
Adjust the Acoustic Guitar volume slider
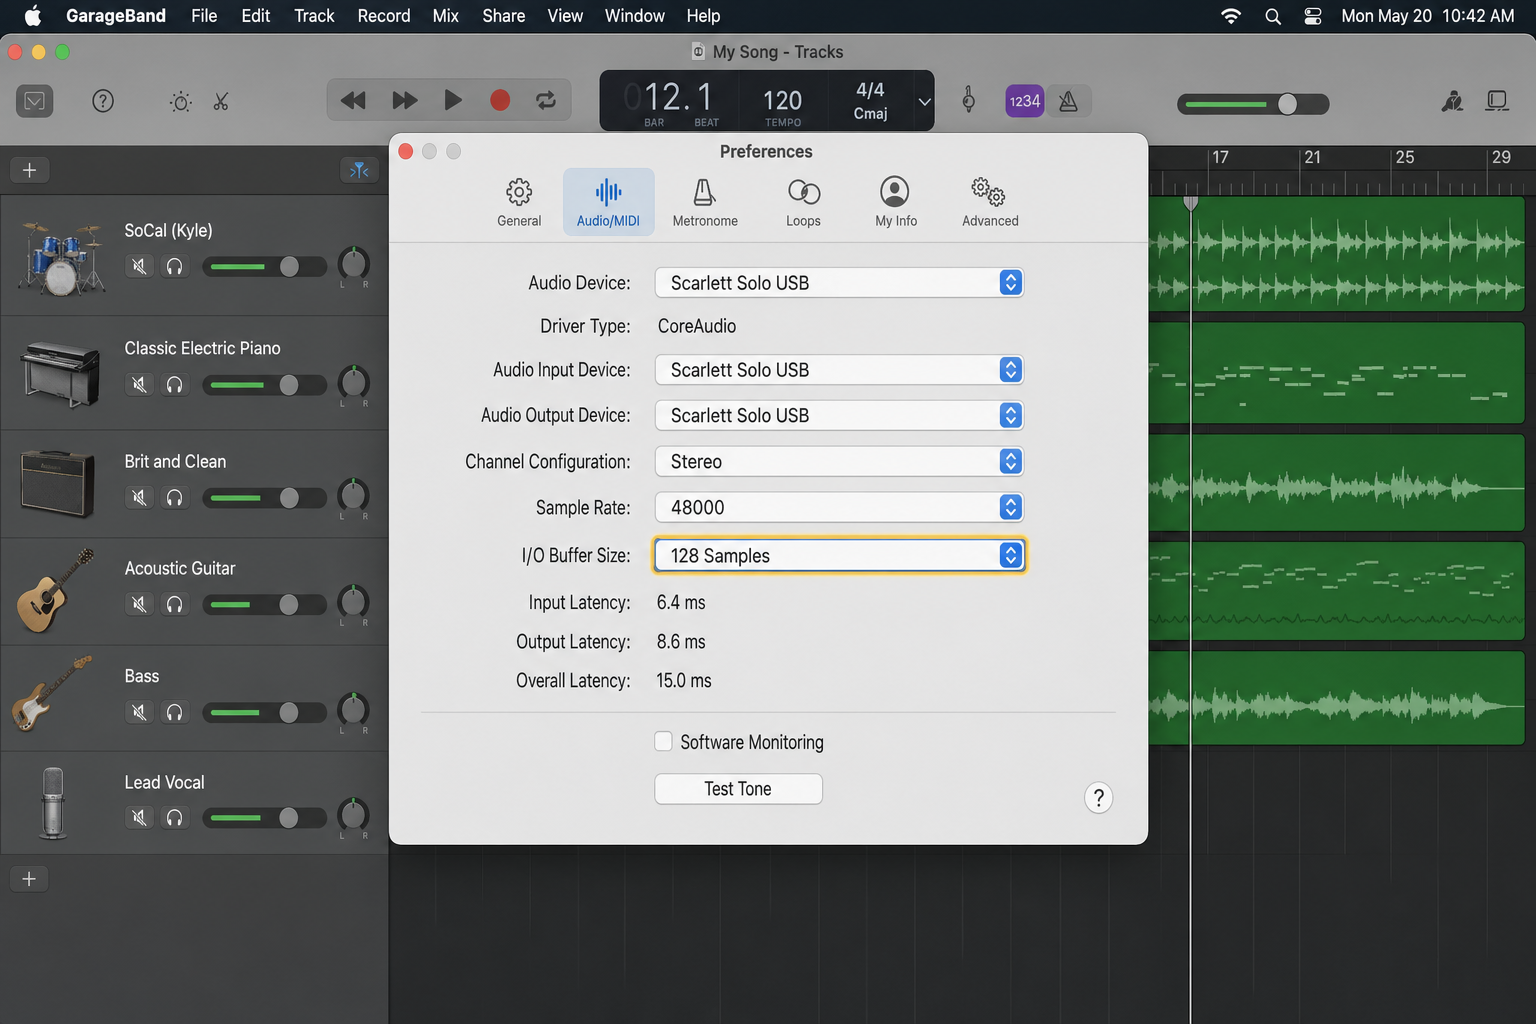(264, 604)
